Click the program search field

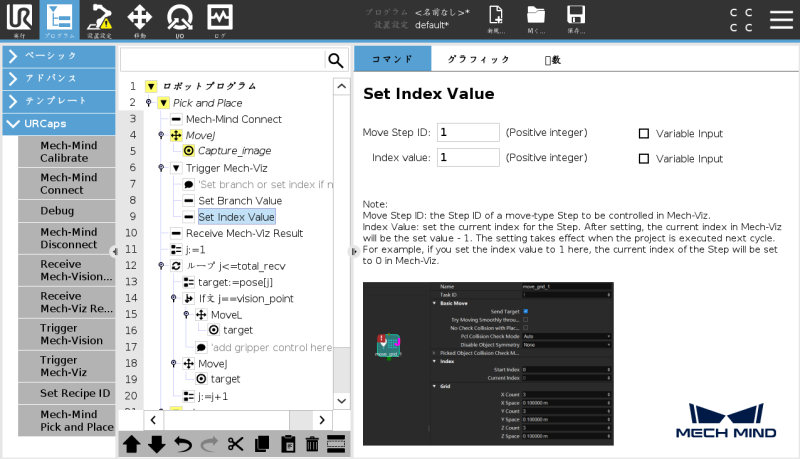click(x=223, y=61)
